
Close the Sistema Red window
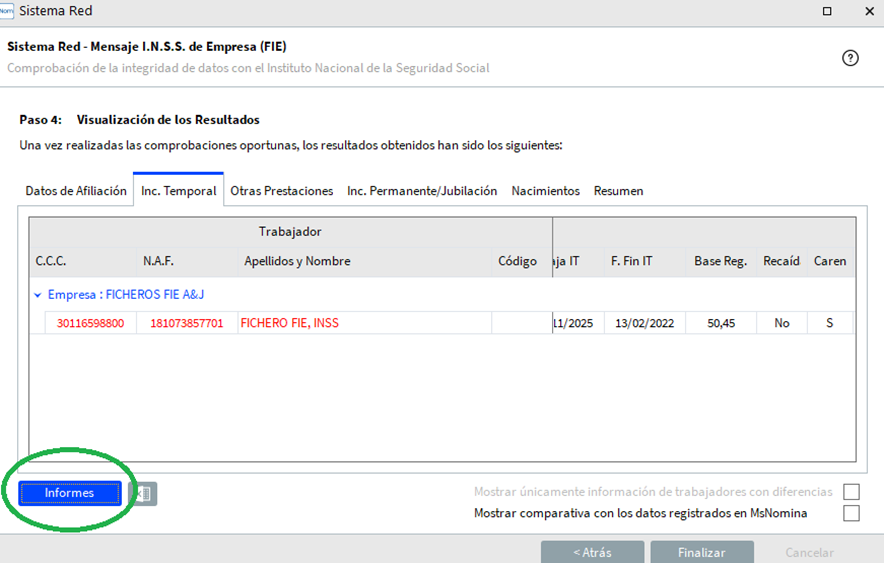pyautogui.click(x=866, y=10)
